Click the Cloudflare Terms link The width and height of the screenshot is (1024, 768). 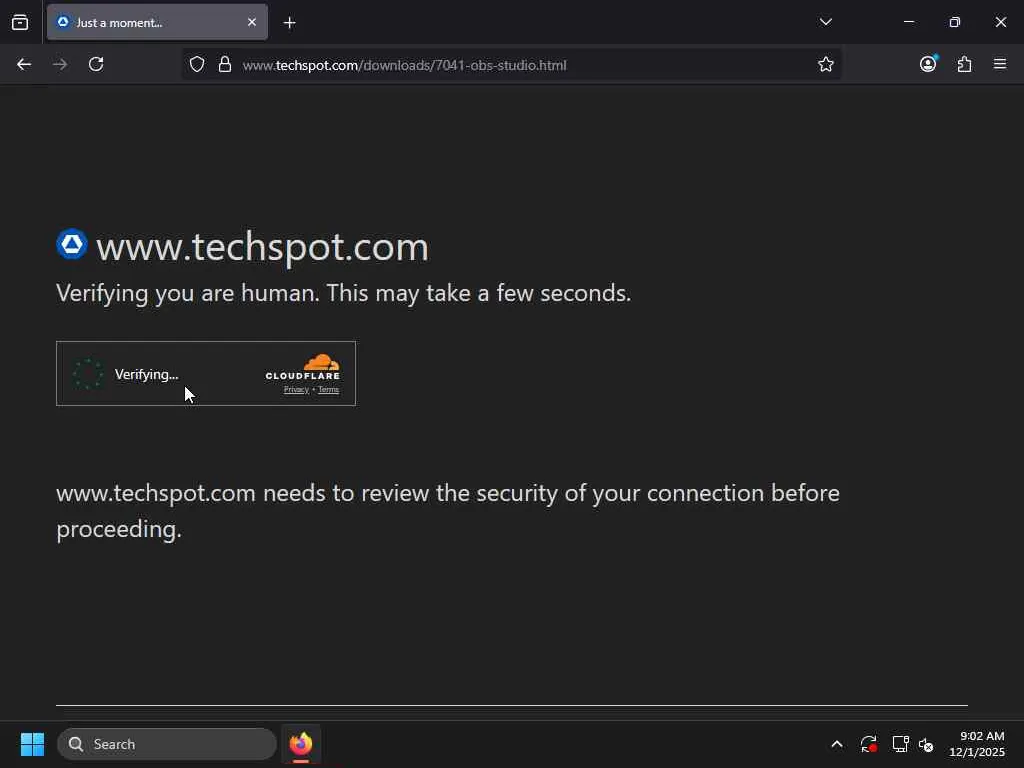328,390
